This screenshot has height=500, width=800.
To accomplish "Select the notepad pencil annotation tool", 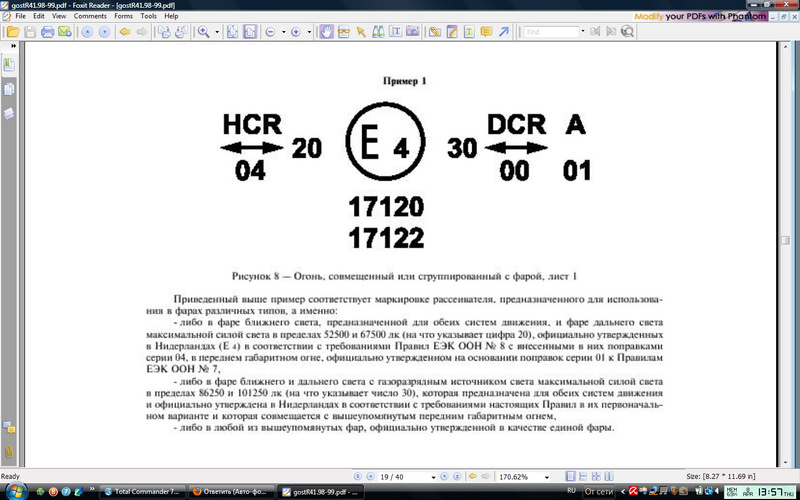I will [x=452, y=32].
